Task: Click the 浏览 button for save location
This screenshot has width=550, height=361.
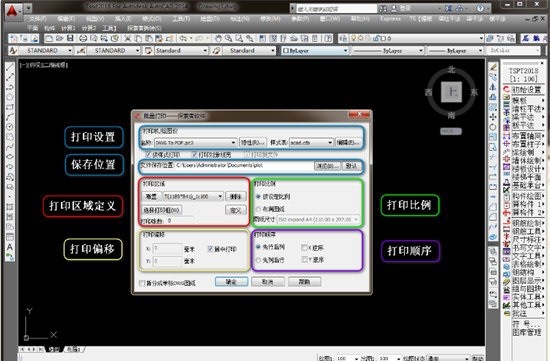Action: (327, 166)
